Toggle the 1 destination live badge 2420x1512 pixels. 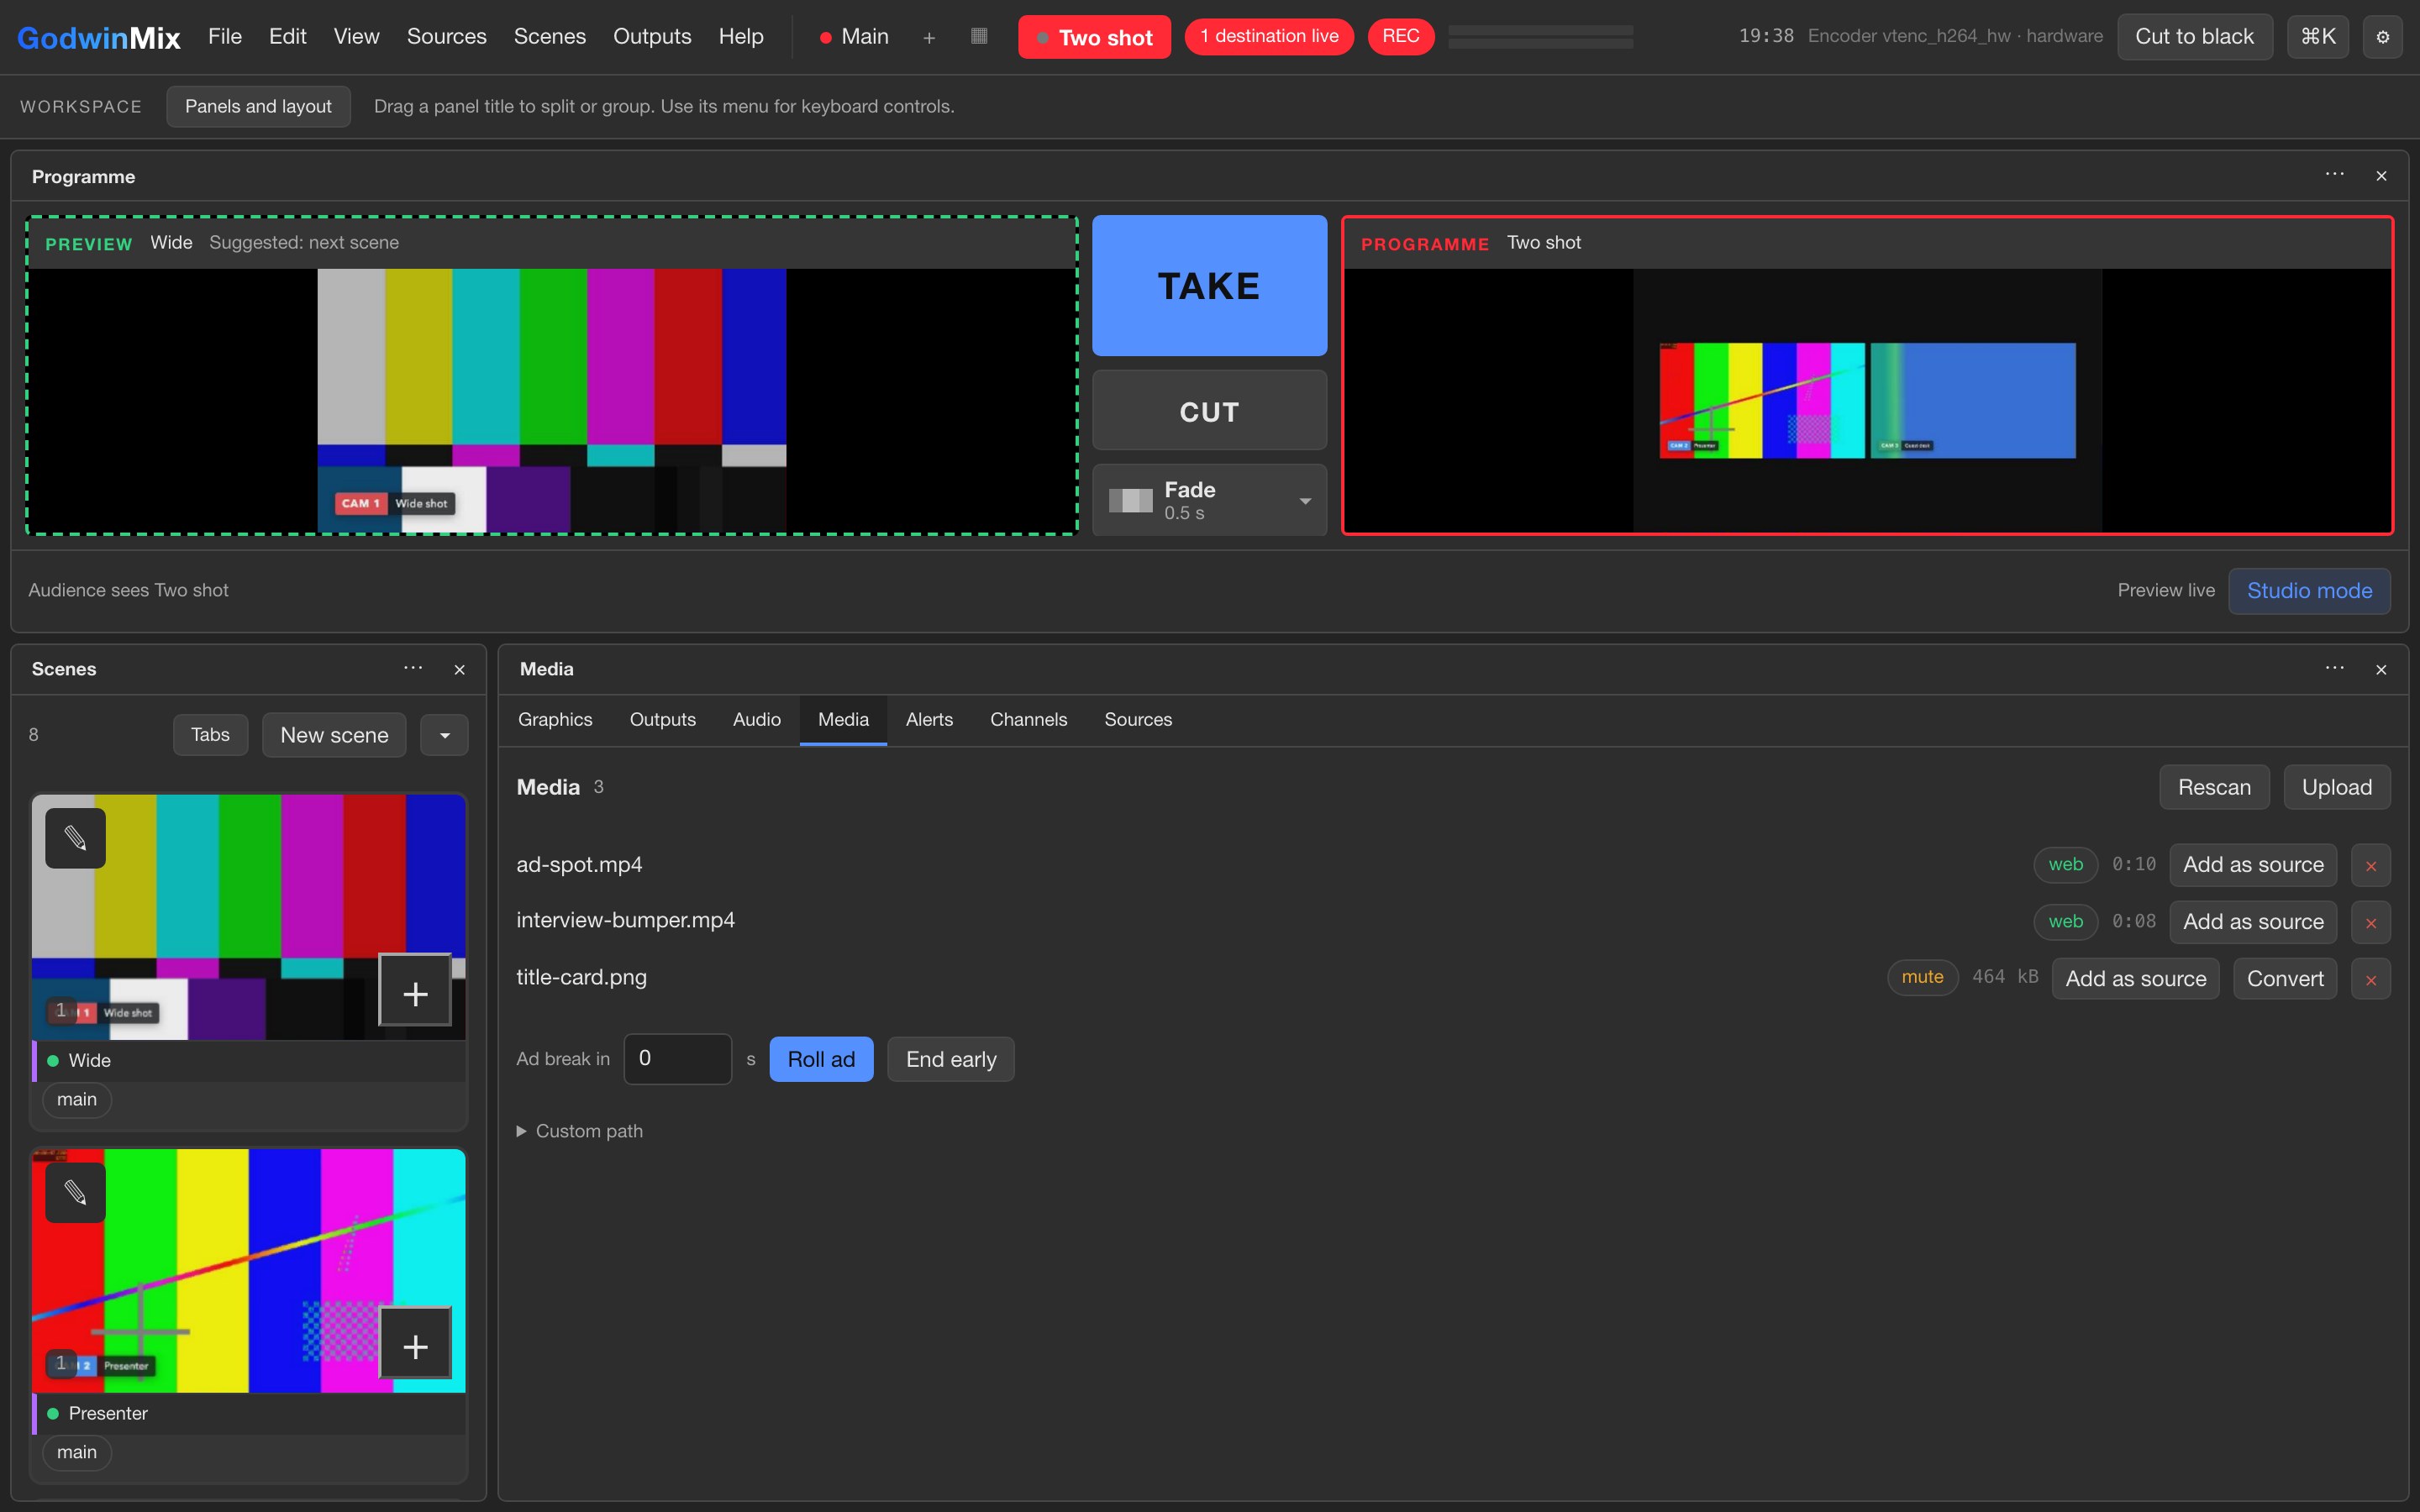click(1269, 37)
